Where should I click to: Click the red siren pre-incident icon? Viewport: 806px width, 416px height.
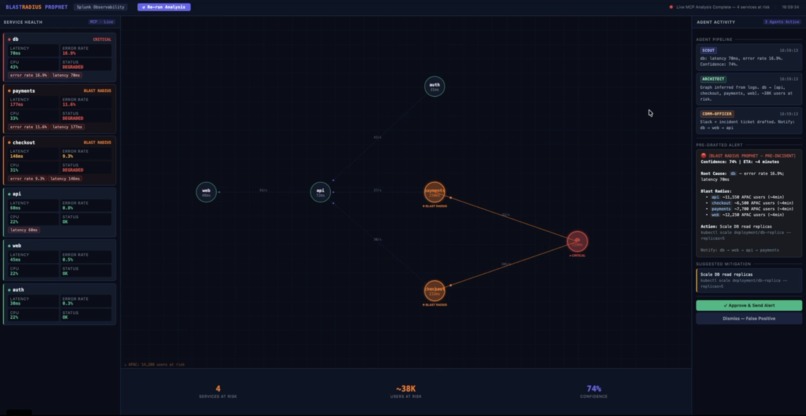point(703,155)
